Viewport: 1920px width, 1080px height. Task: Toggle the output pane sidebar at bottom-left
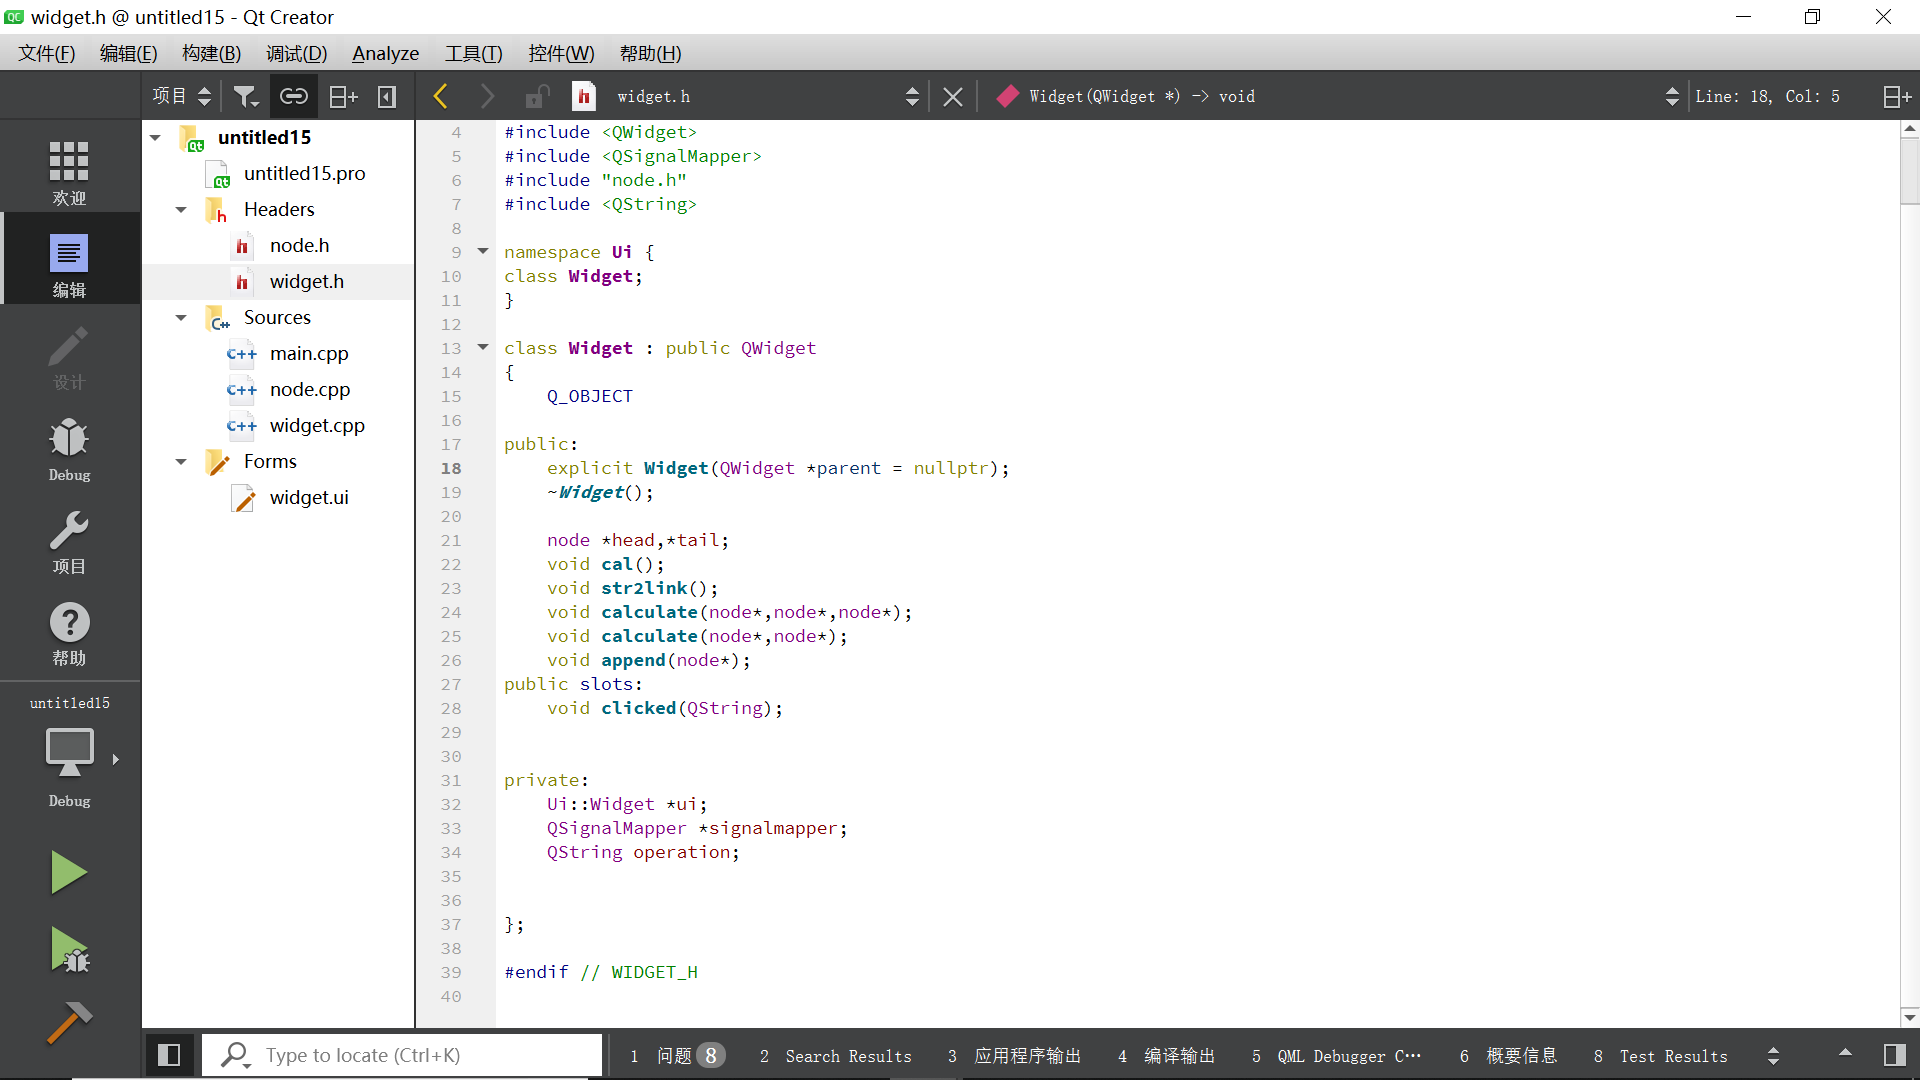pyautogui.click(x=169, y=1055)
